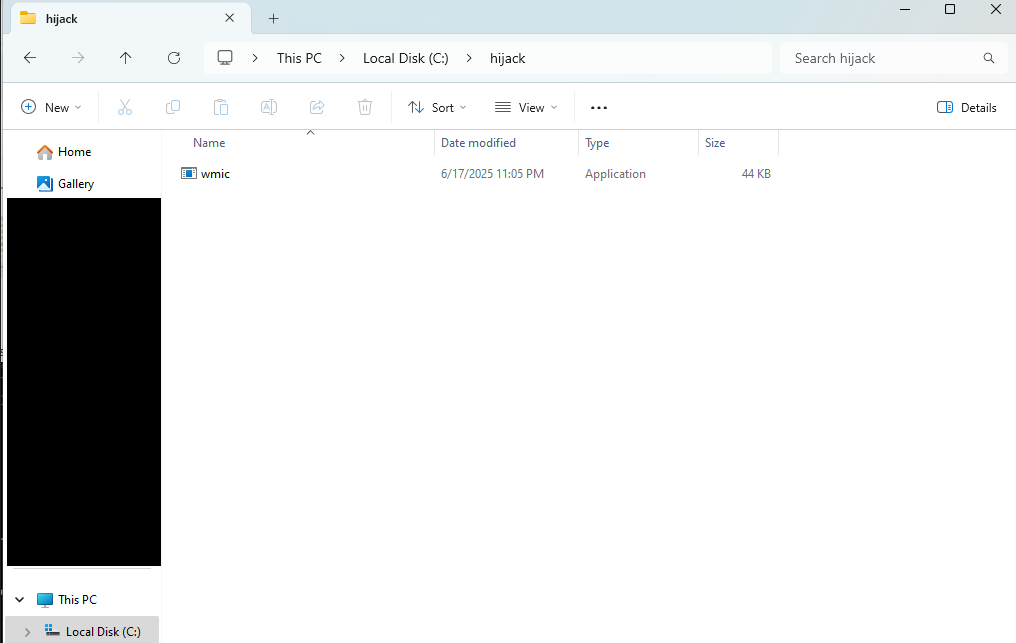Open the Sort options dropdown
1016x643 pixels.
(437, 107)
